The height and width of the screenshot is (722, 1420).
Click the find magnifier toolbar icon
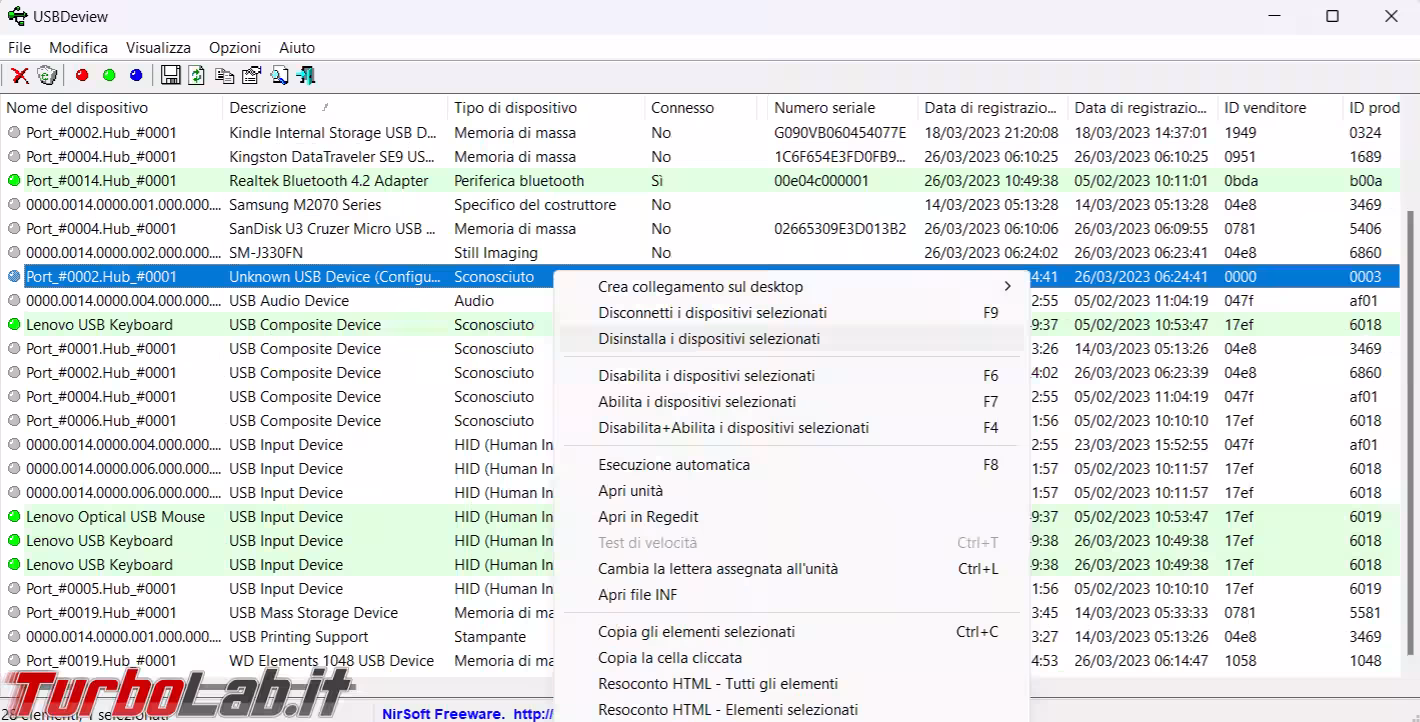pos(279,75)
